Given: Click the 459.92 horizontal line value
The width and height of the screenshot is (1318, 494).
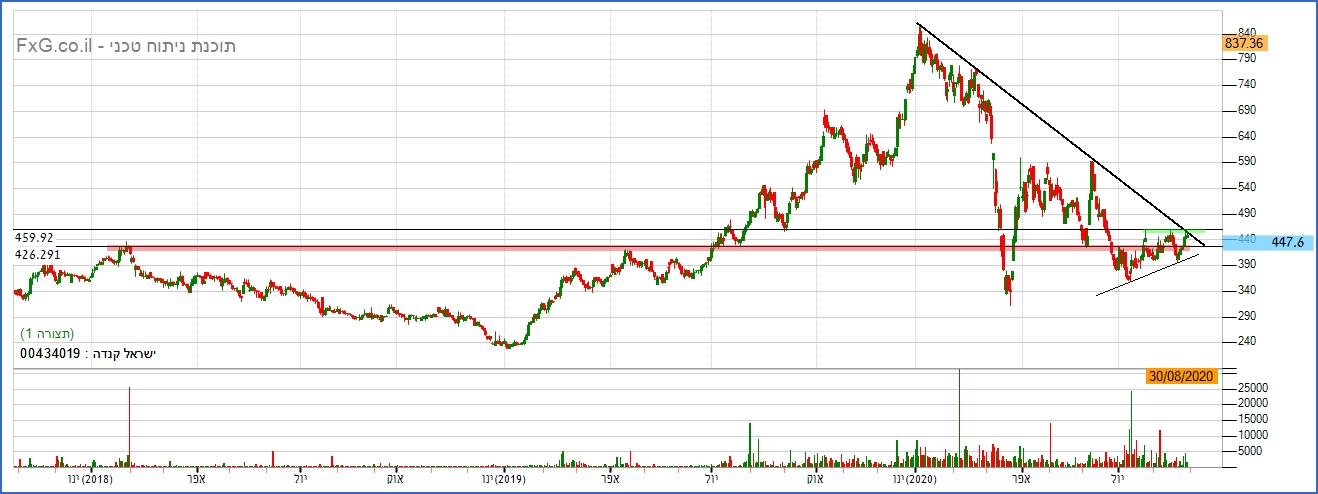Looking at the screenshot, I should point(34,237).
